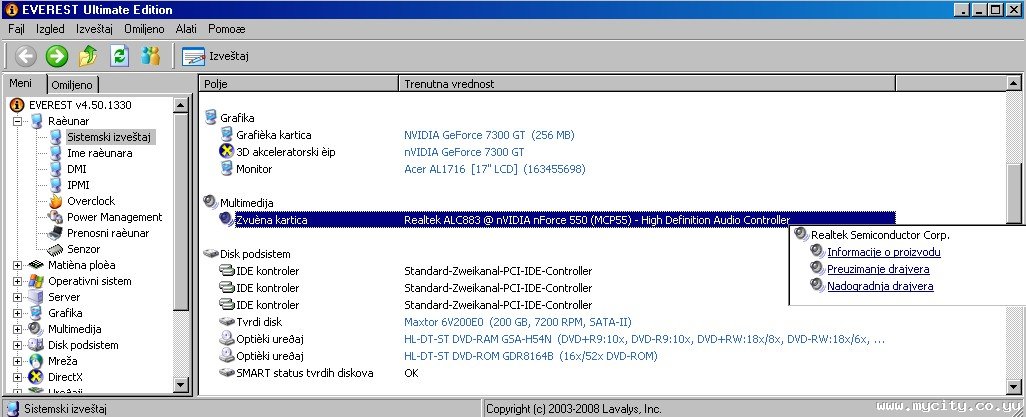Image resolution: width=1026 pixels, height=417 pixels.
Task: Click the Prenosni raèunar laptop icon
Action: point(56,233)
